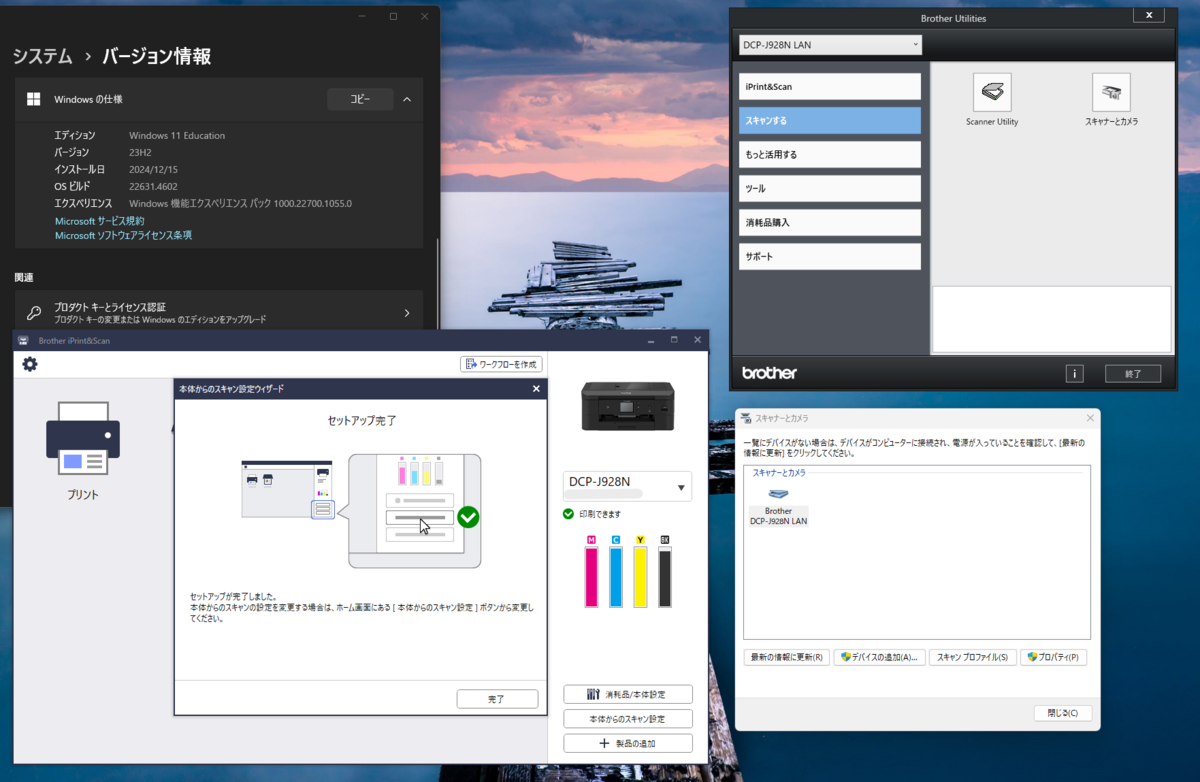Click the info button in Brother Utilities
Image resolution: width=1200 pixels, height=782 pixels.
click(1075, 373)
